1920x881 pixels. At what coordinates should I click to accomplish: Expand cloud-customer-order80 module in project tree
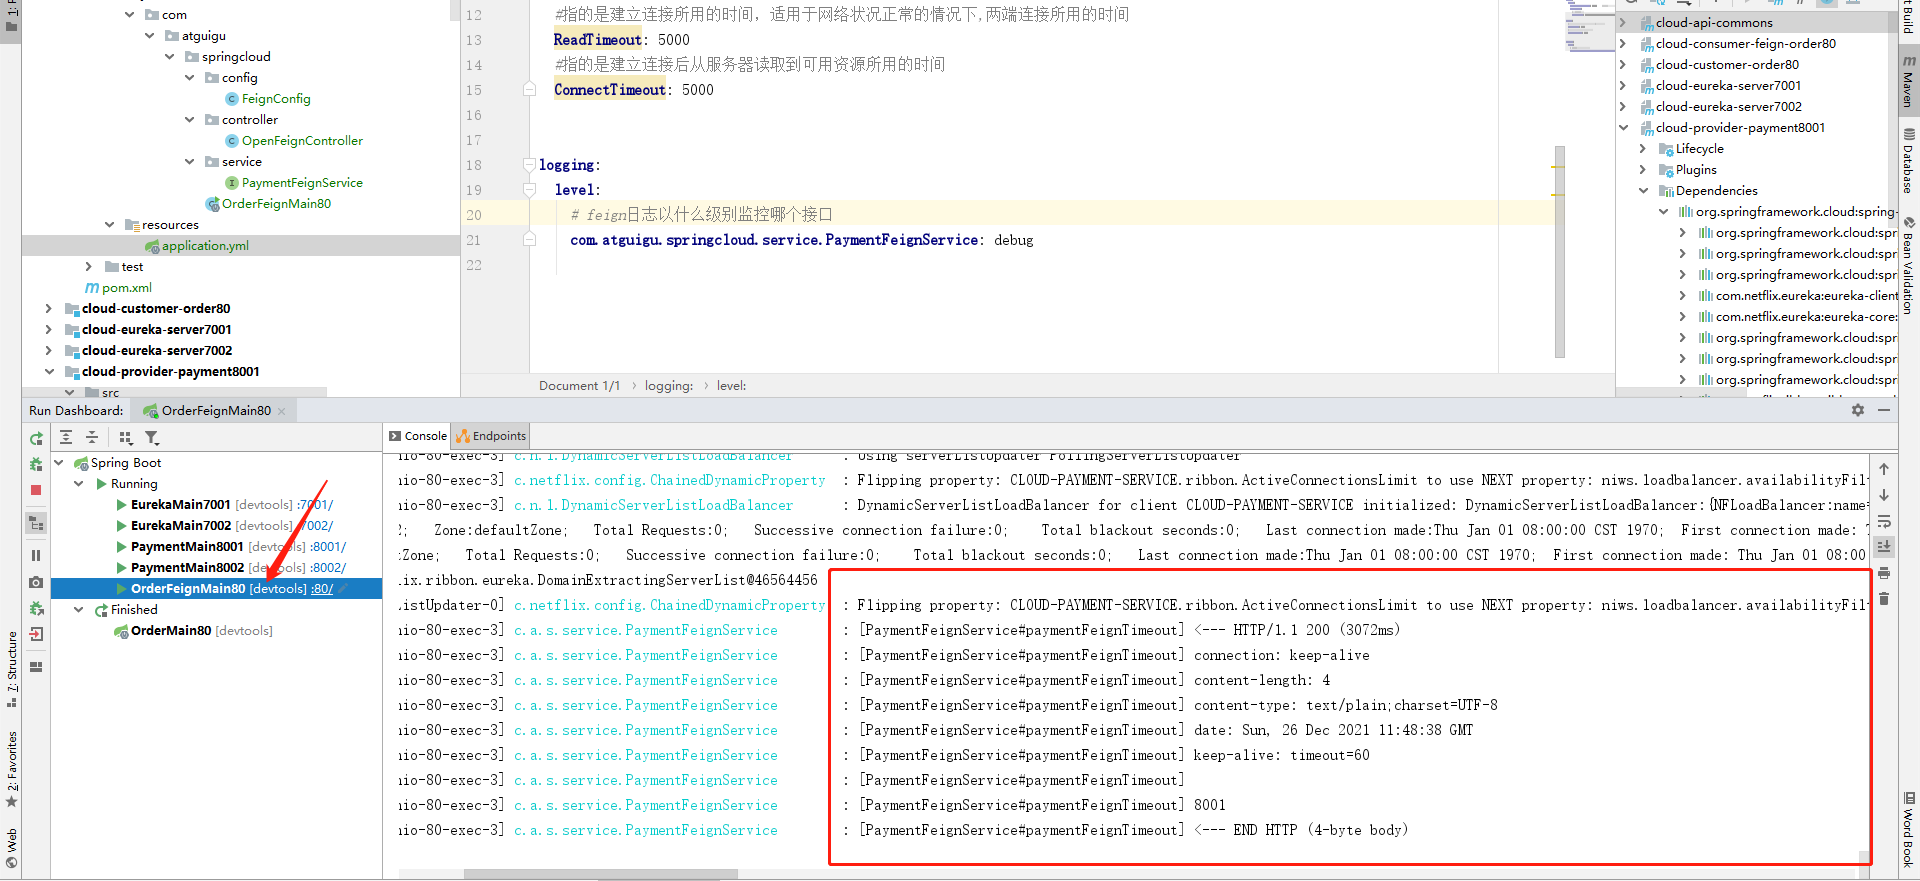49,309
